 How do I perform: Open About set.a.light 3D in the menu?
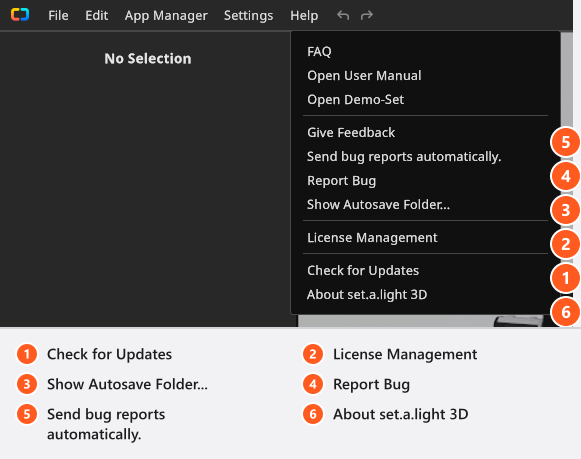425,295
